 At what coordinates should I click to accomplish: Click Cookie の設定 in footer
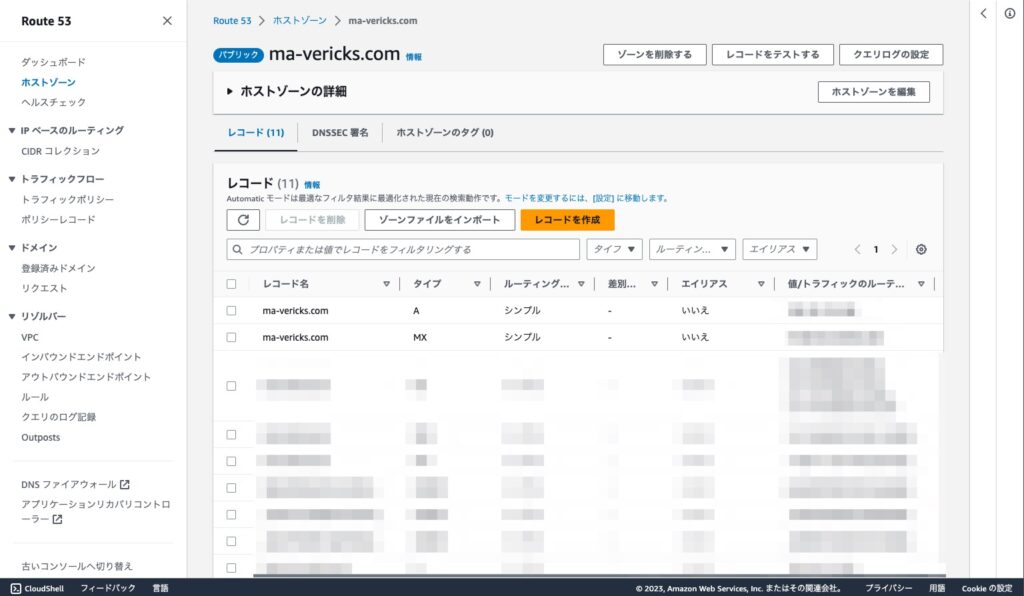click(x=987, y=588)
